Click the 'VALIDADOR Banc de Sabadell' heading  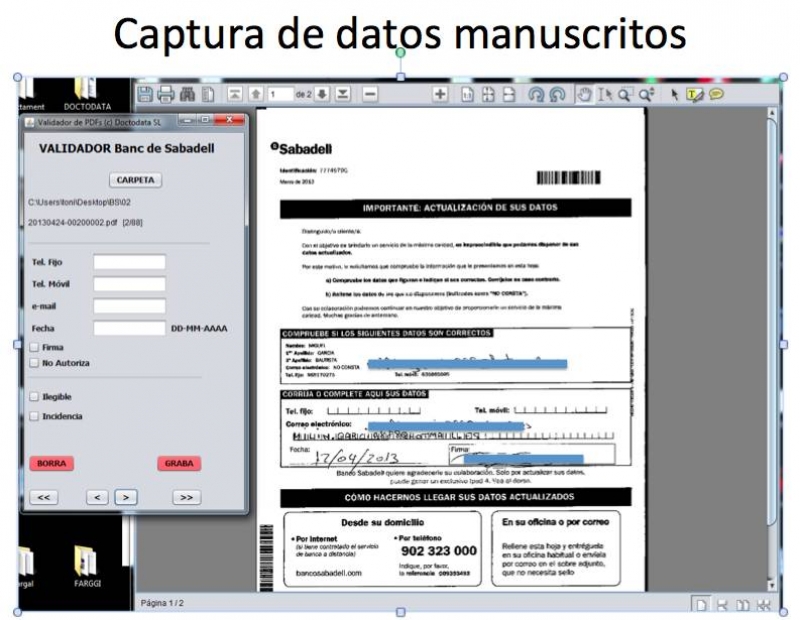click(127, 148)
